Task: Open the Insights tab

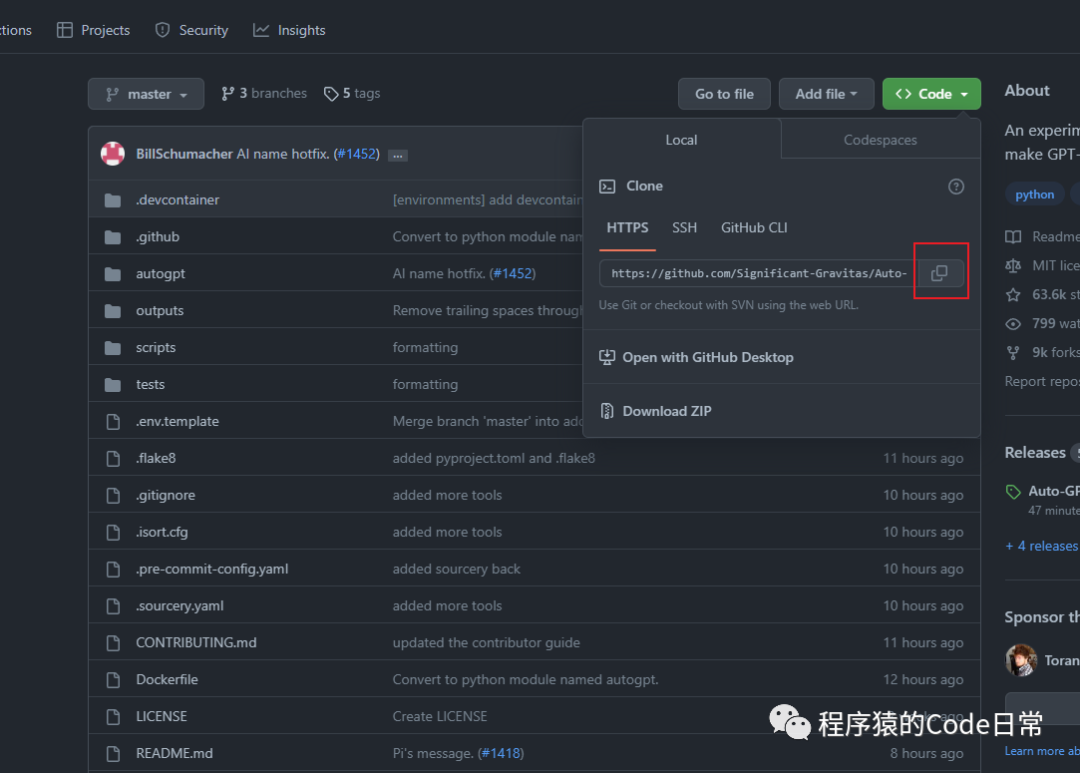Action: click(289, 30)
